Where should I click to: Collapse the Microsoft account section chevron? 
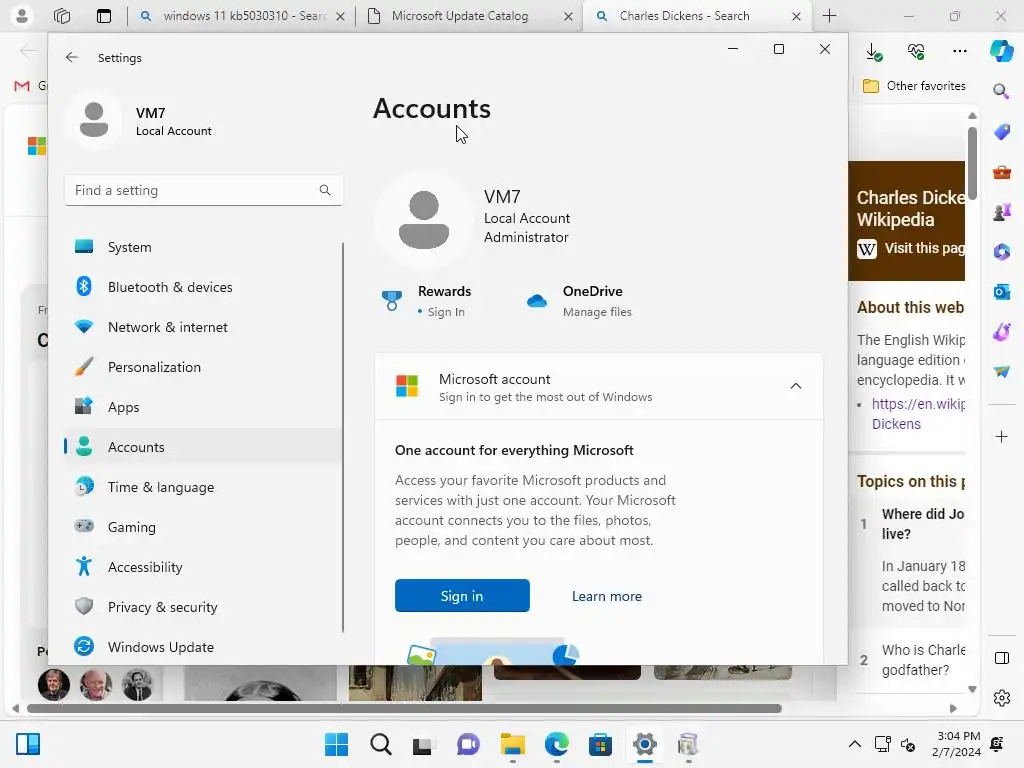(x=795, y=386)
